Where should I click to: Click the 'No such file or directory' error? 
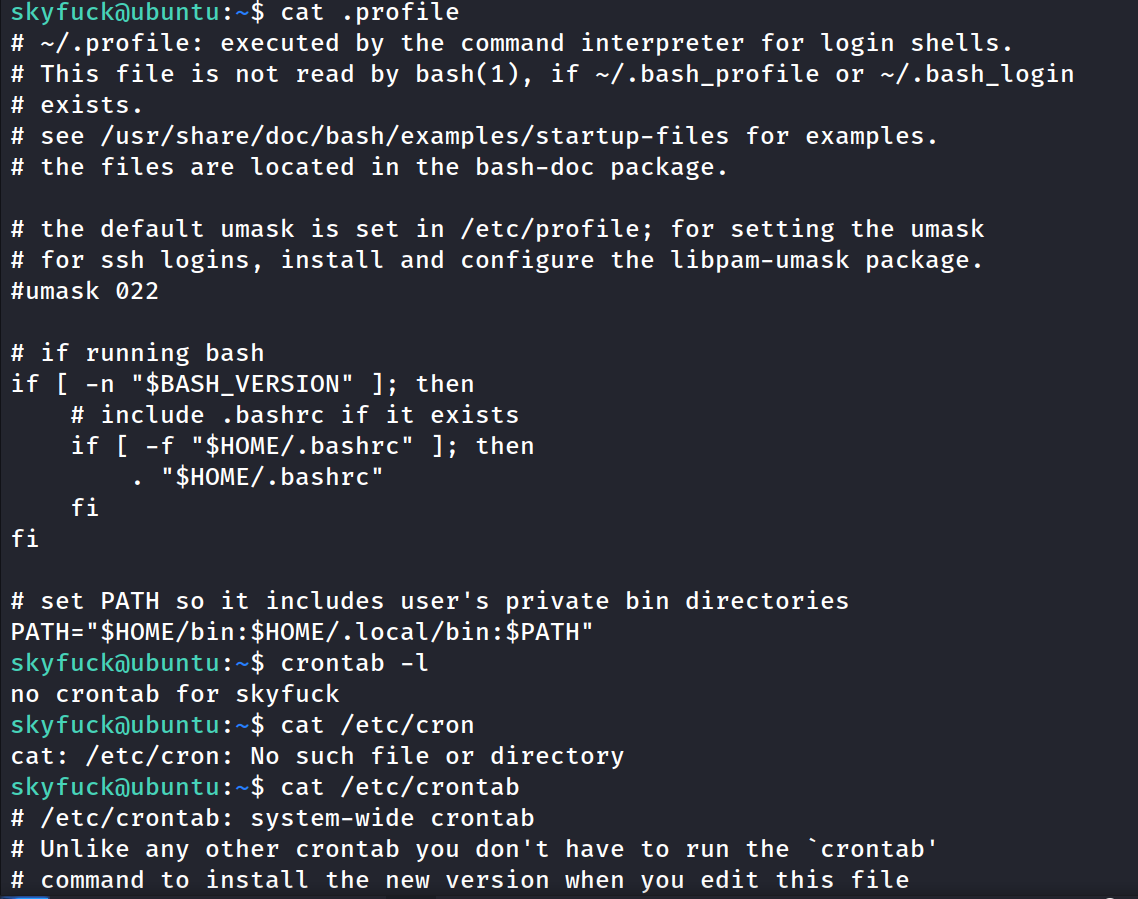coord(437,755)
